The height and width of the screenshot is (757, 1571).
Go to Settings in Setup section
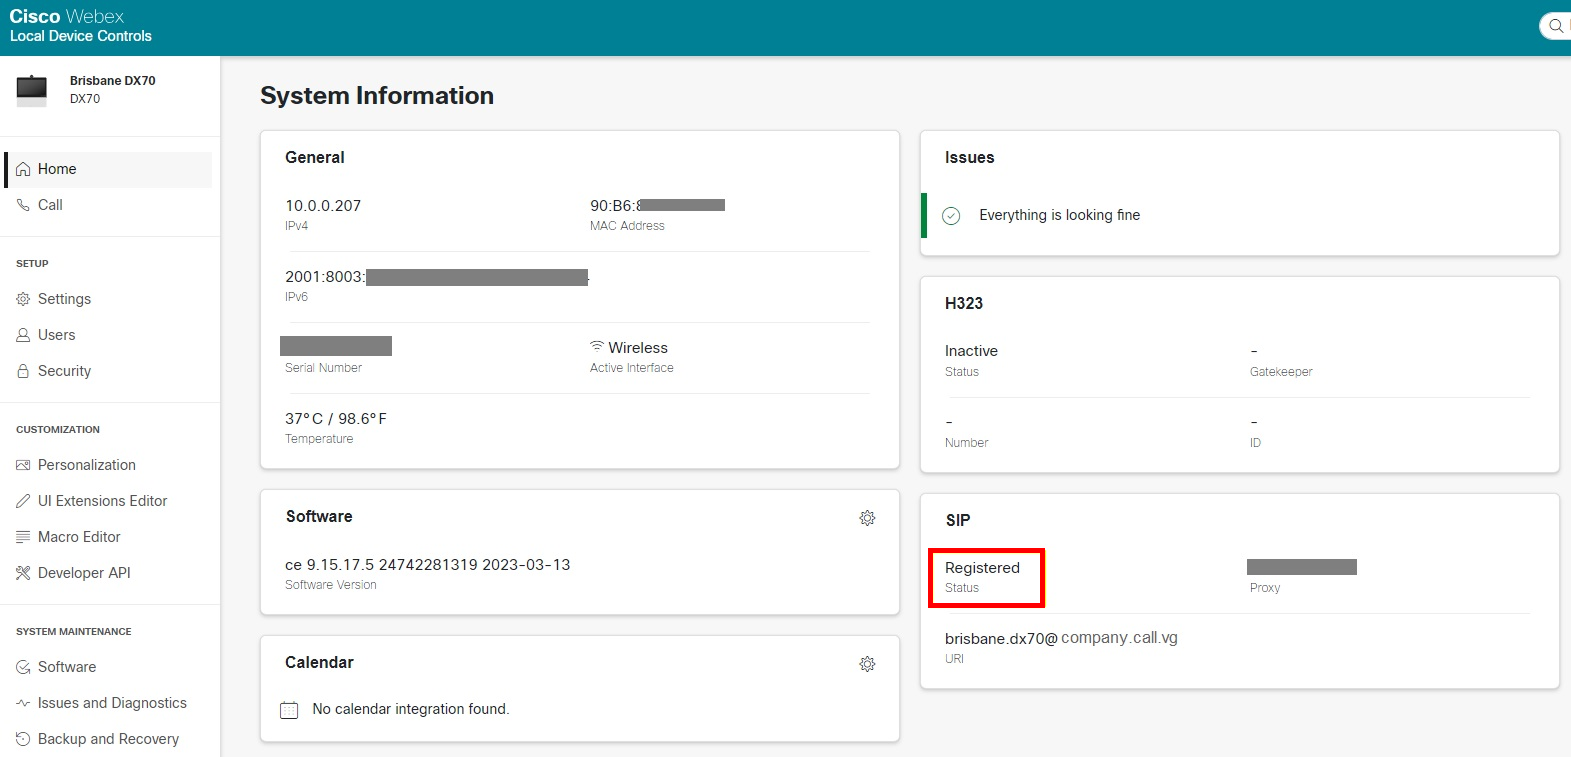point(108,299)
